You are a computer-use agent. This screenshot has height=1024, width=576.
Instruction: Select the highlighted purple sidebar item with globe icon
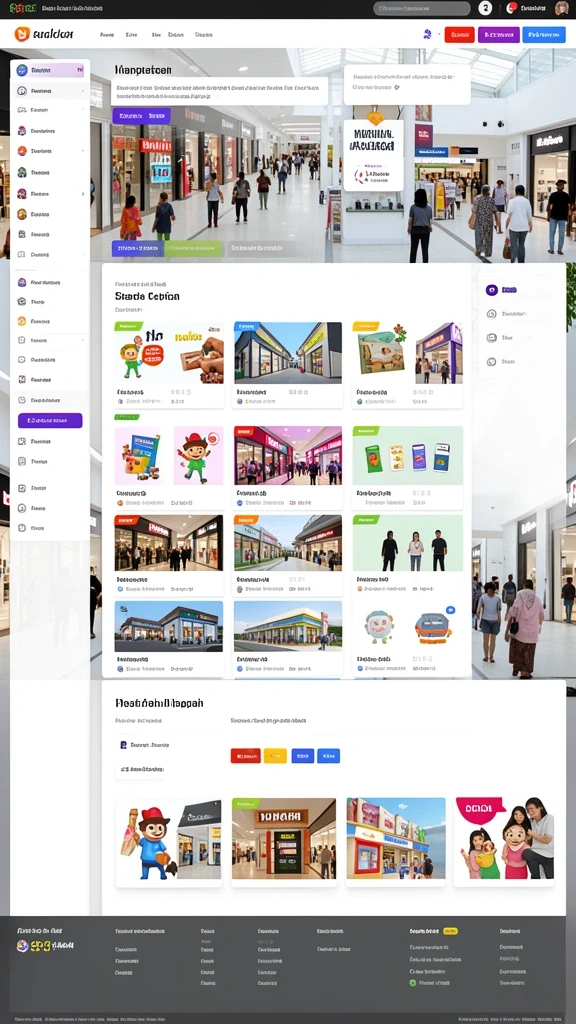(51, 70)
